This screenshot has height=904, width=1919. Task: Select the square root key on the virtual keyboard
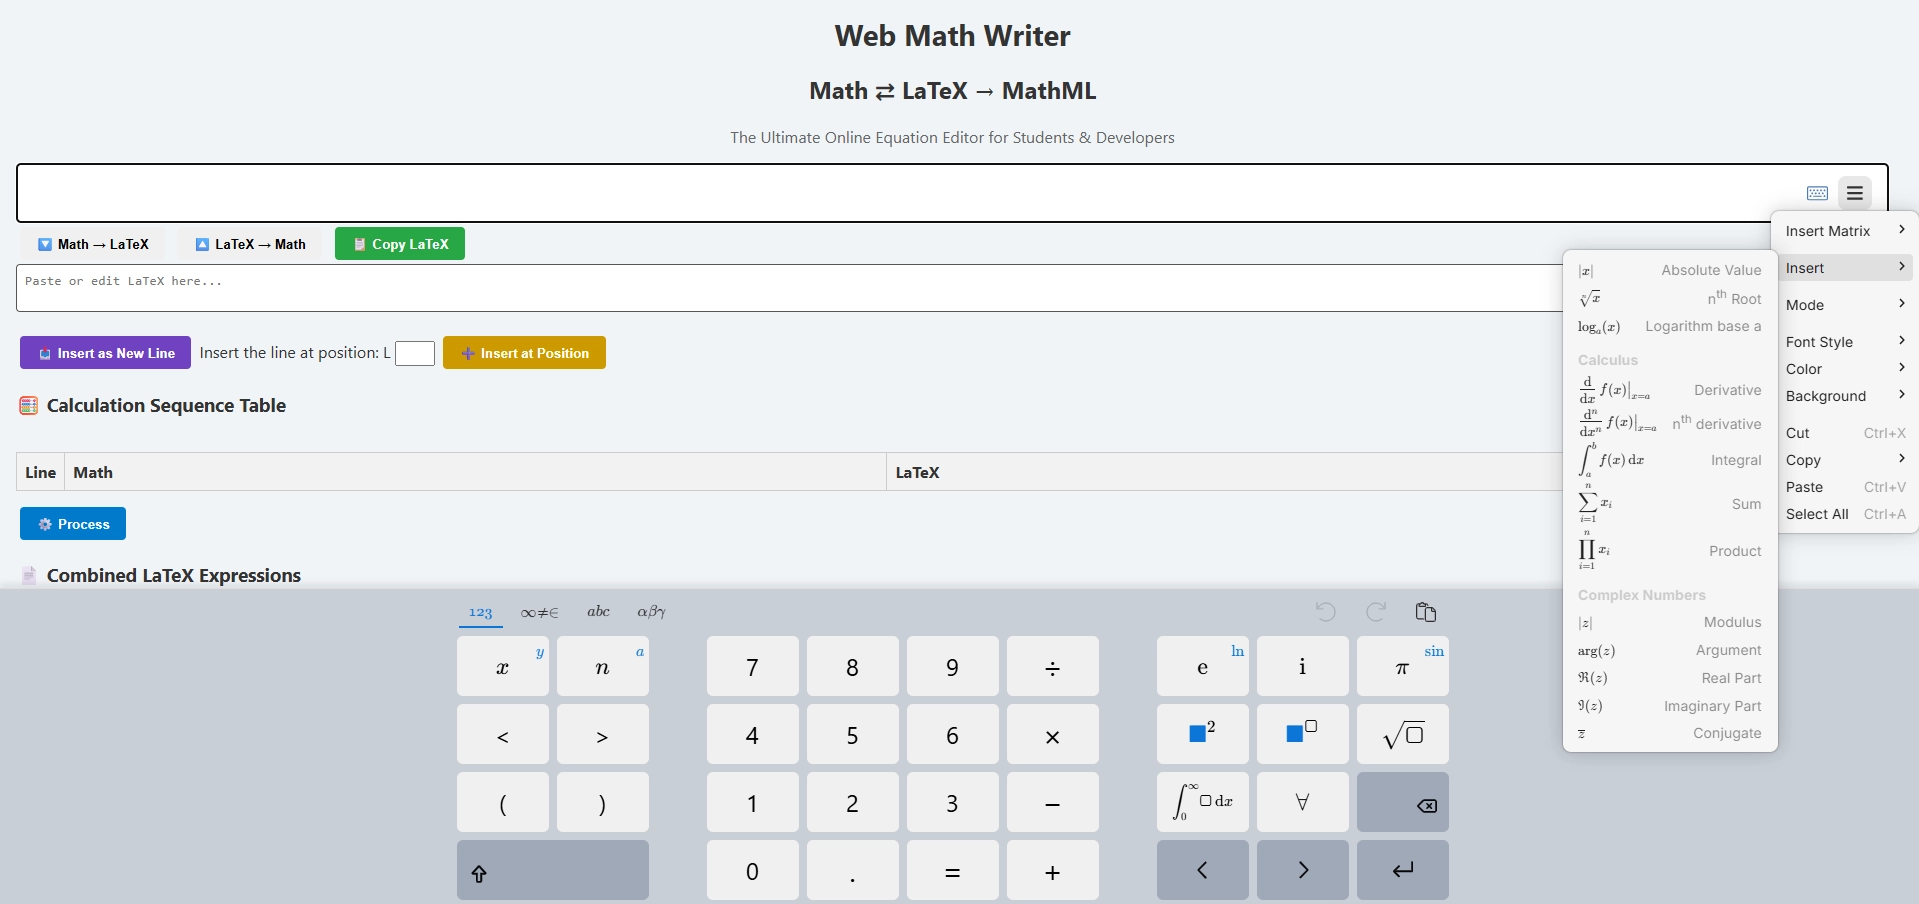(1401, 734)
